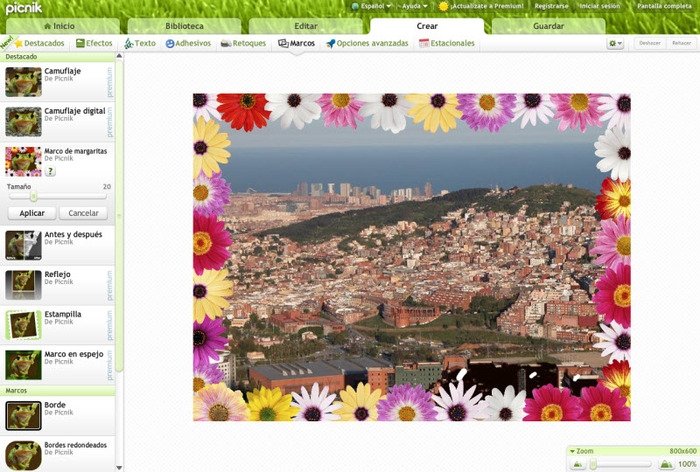Screen dimensions: 700x472
Task: Select the Marcos section
Action: (x=296, y=43)
